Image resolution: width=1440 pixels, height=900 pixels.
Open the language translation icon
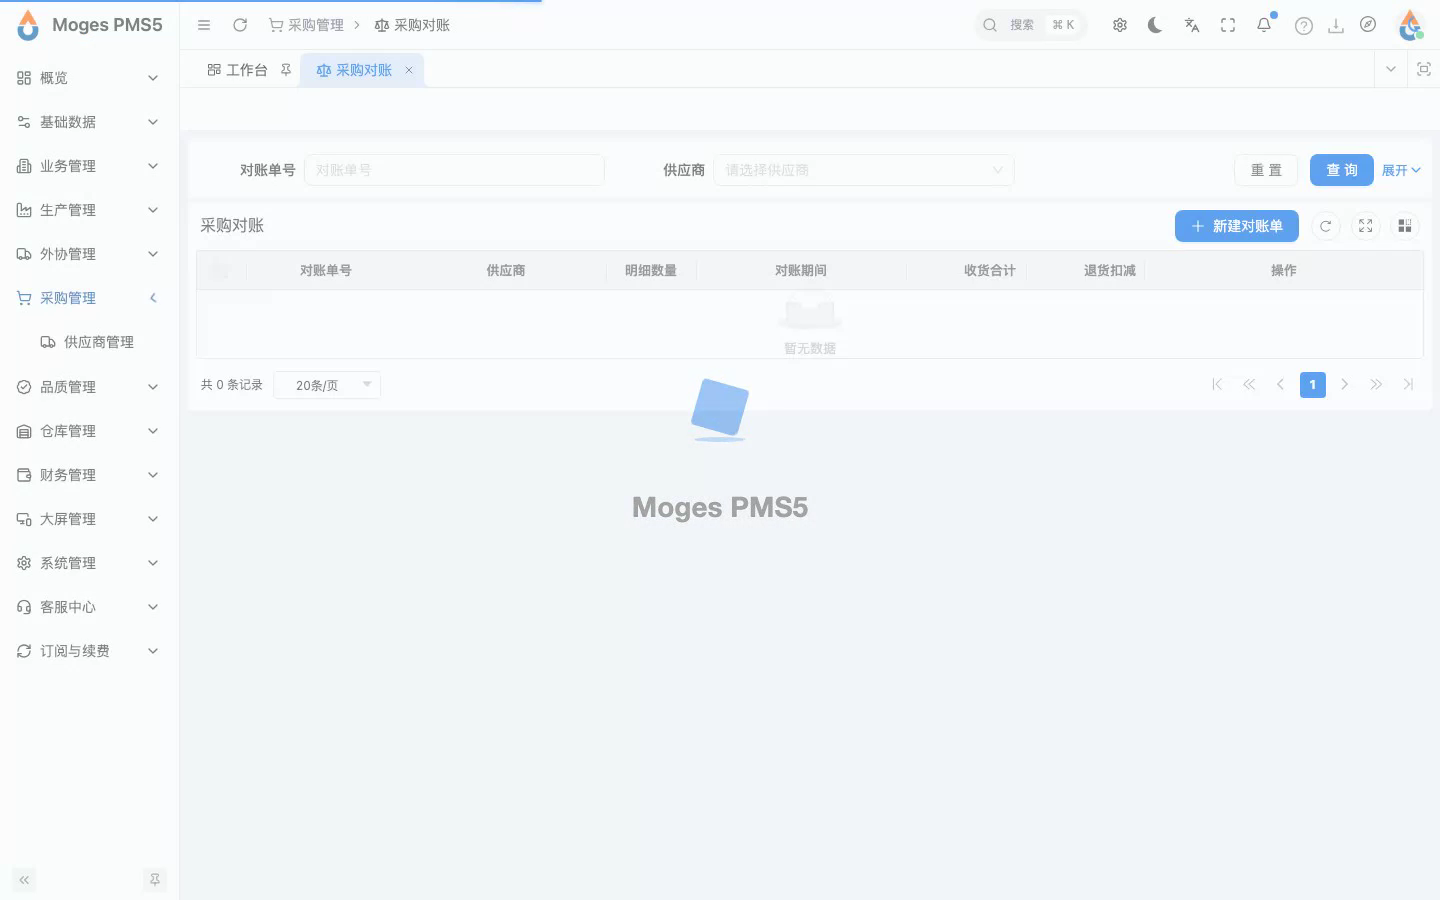click(x=1192, y=25)
